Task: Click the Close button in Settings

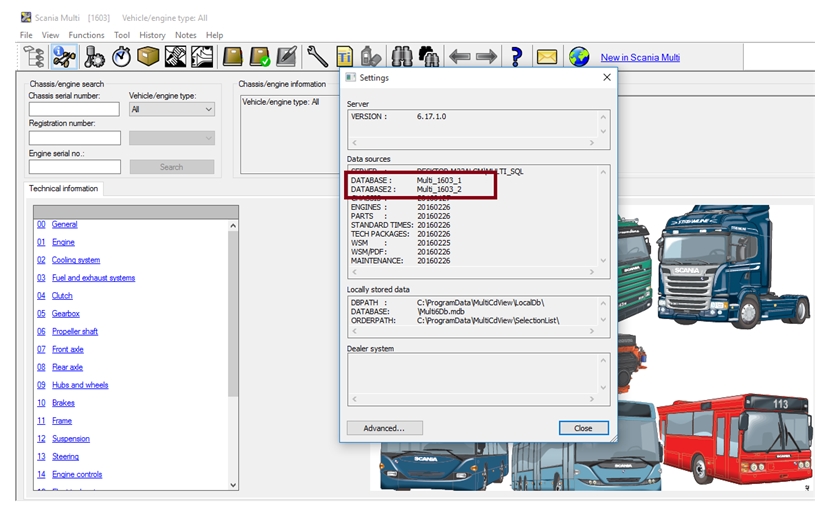Action: pyautogui.click(x=583, y=428)
